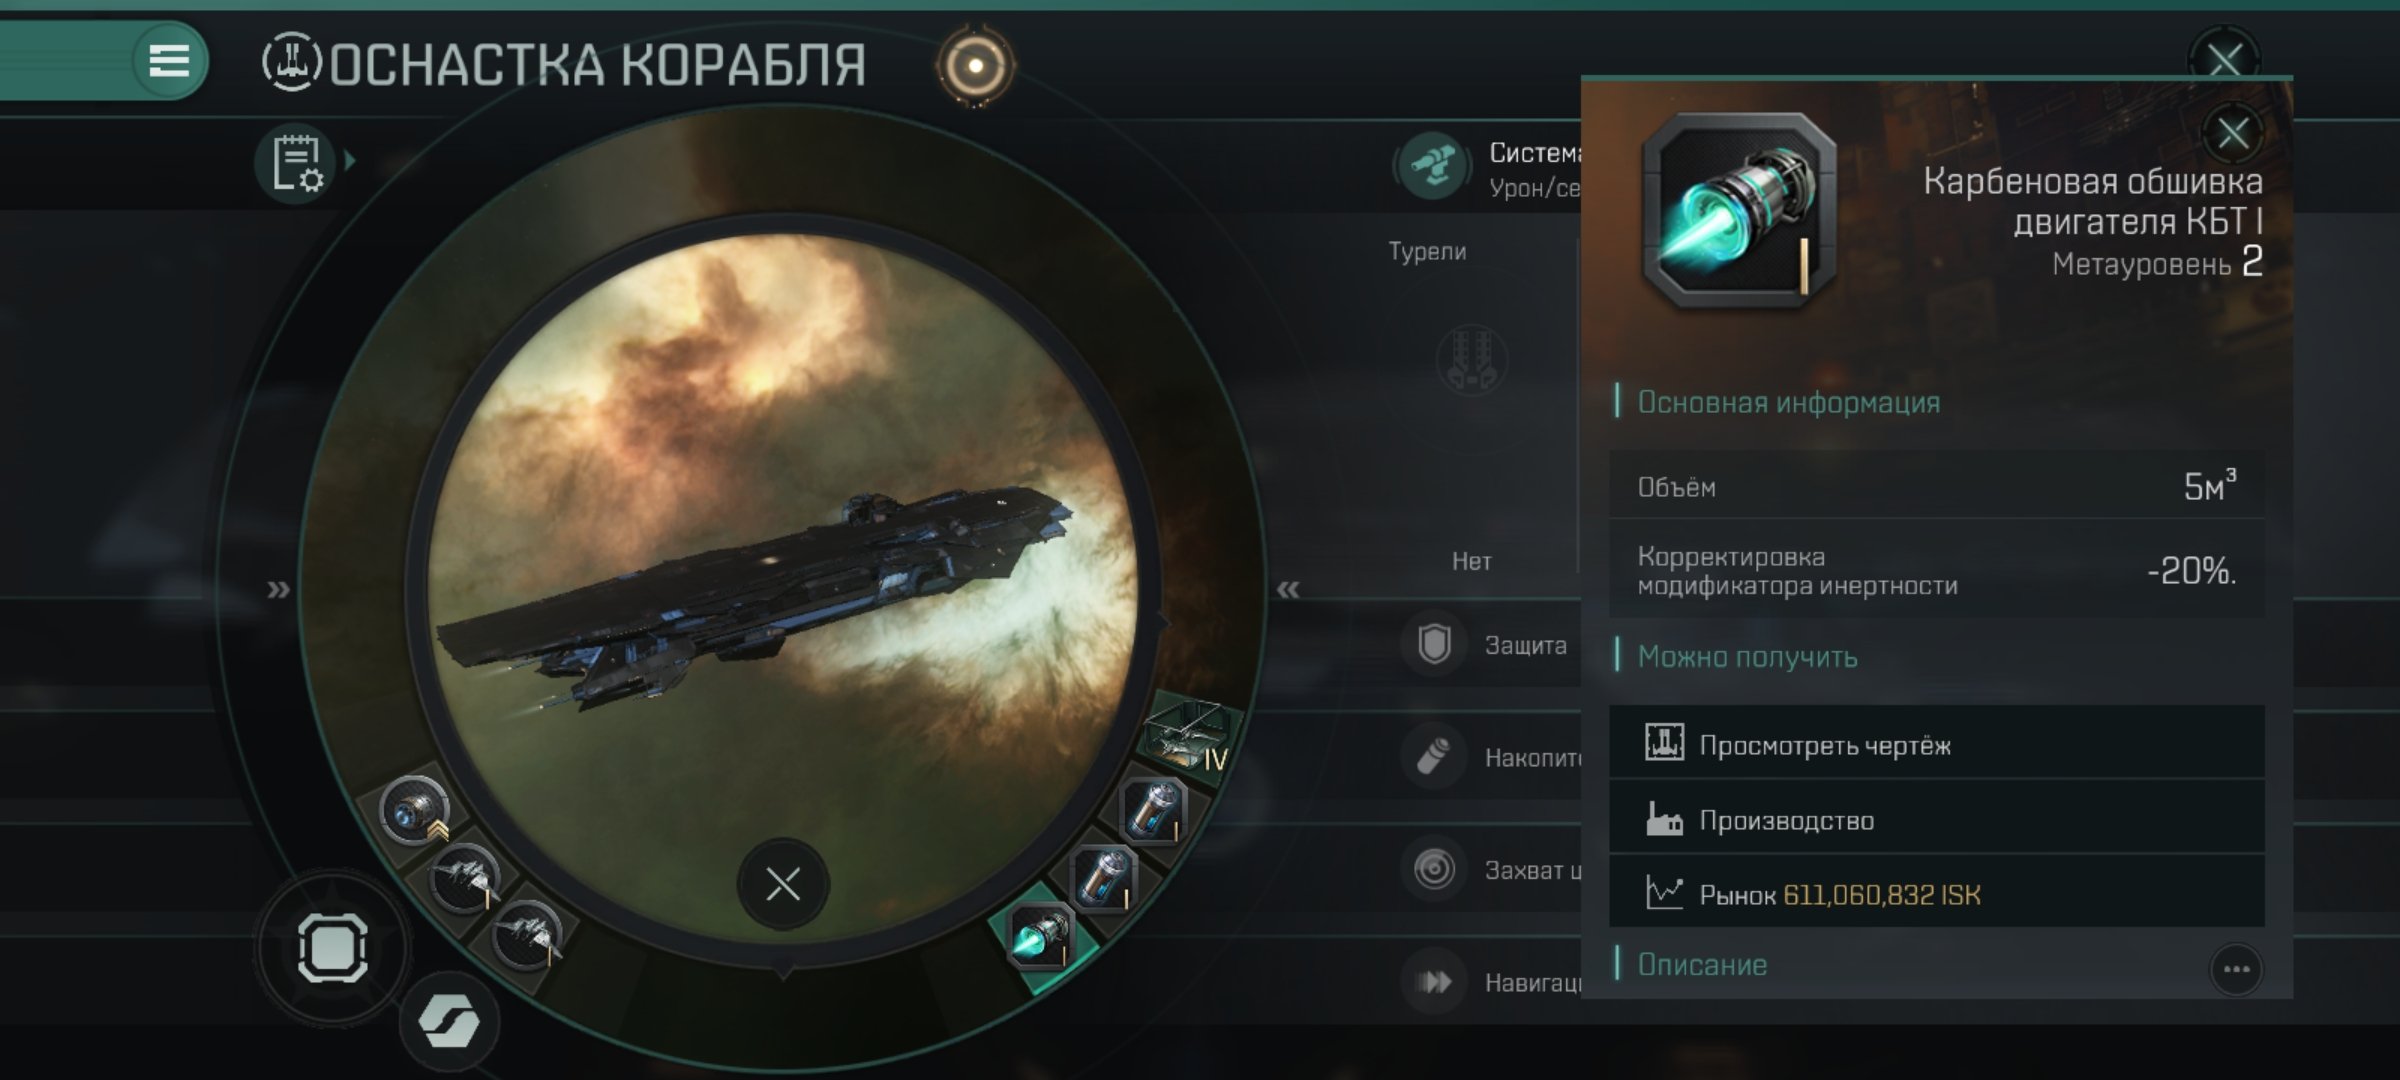
Task: Open the fitting presets list icon
Action: [296, 163]
